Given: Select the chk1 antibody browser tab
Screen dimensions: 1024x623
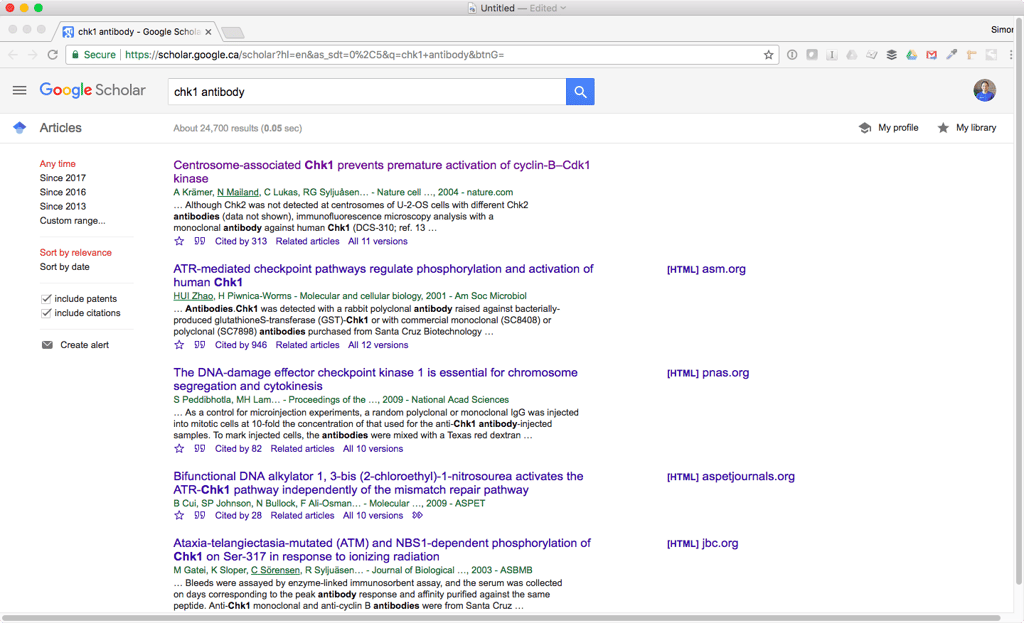Looking at the screenshot, I should pos(137,31).
